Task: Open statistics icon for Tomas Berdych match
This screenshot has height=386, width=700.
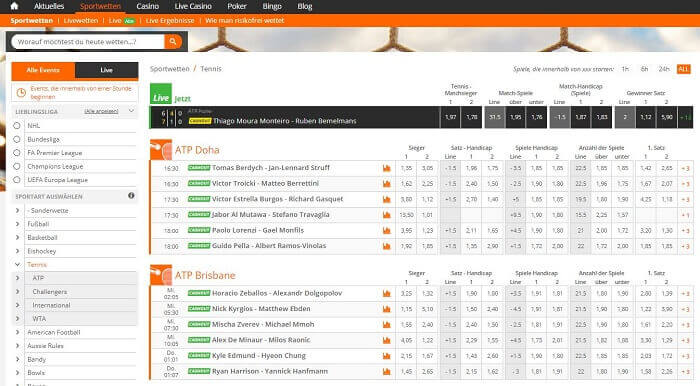Action: tap(387, 168)
